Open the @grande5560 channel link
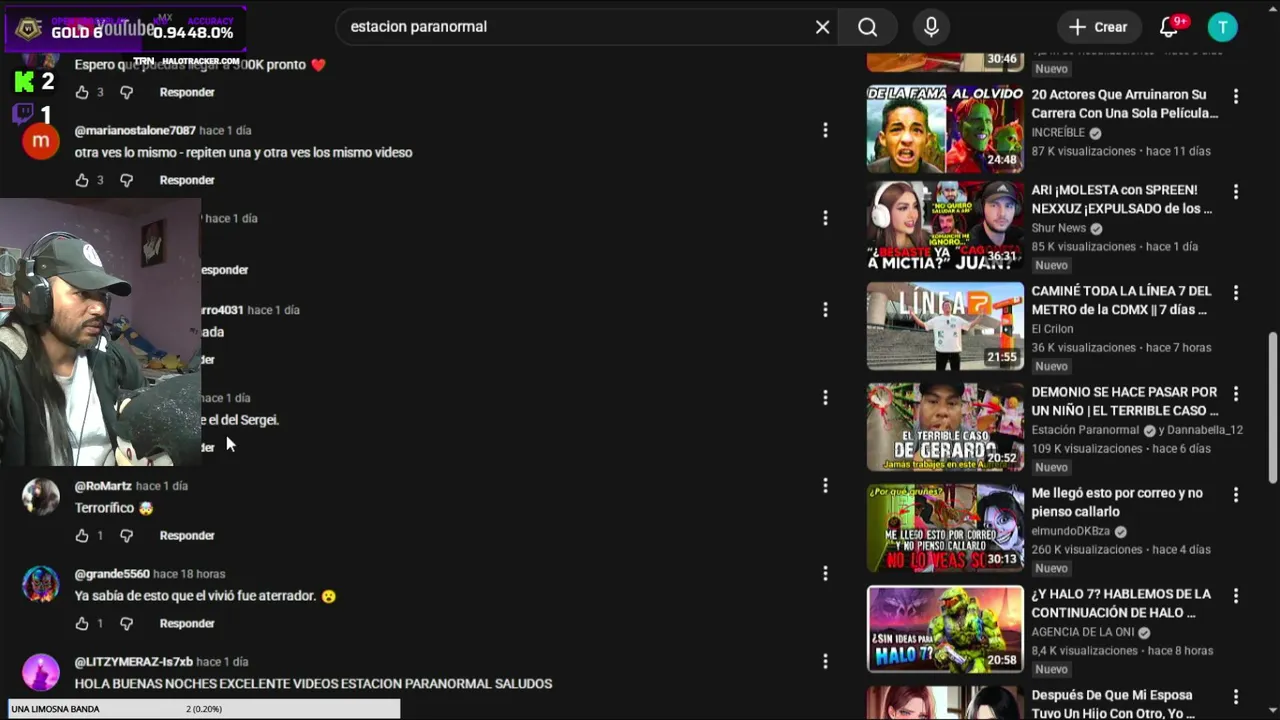The height and width of the screenshot is (720, 1280). pos(112,574)
